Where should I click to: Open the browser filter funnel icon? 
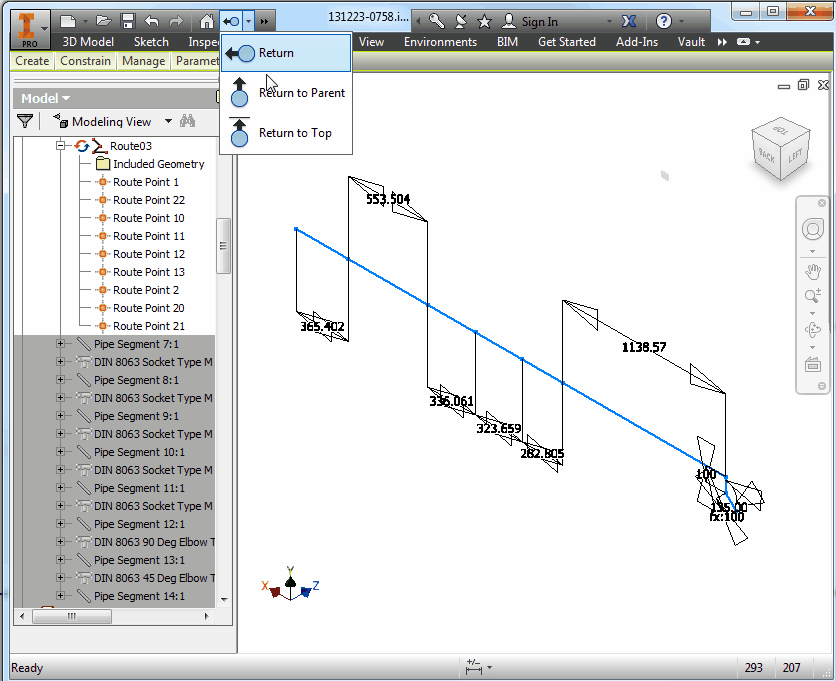click(x=25, y=122)
